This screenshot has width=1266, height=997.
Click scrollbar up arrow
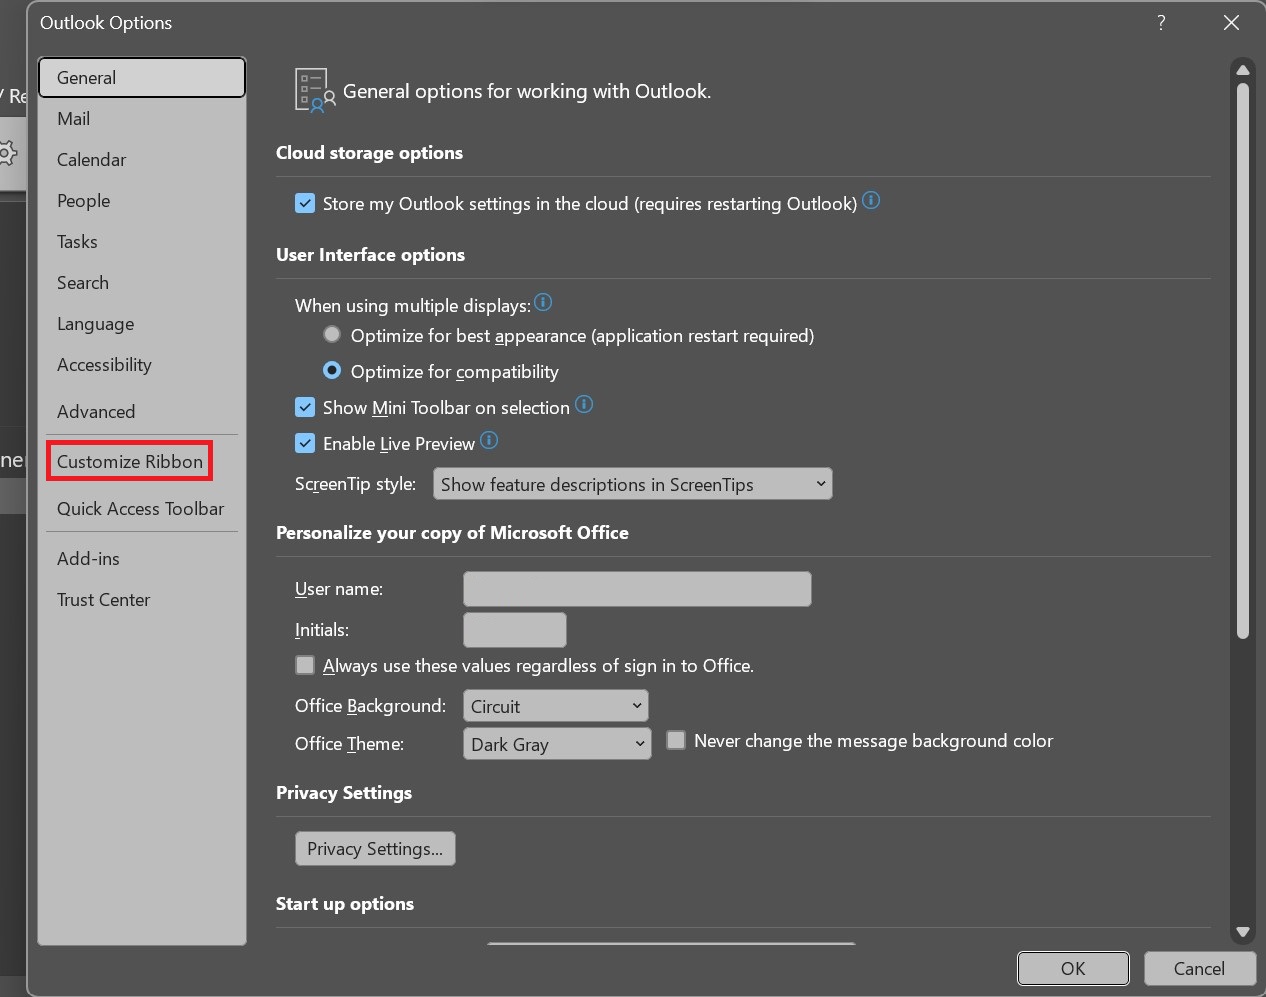point(1242,71)
